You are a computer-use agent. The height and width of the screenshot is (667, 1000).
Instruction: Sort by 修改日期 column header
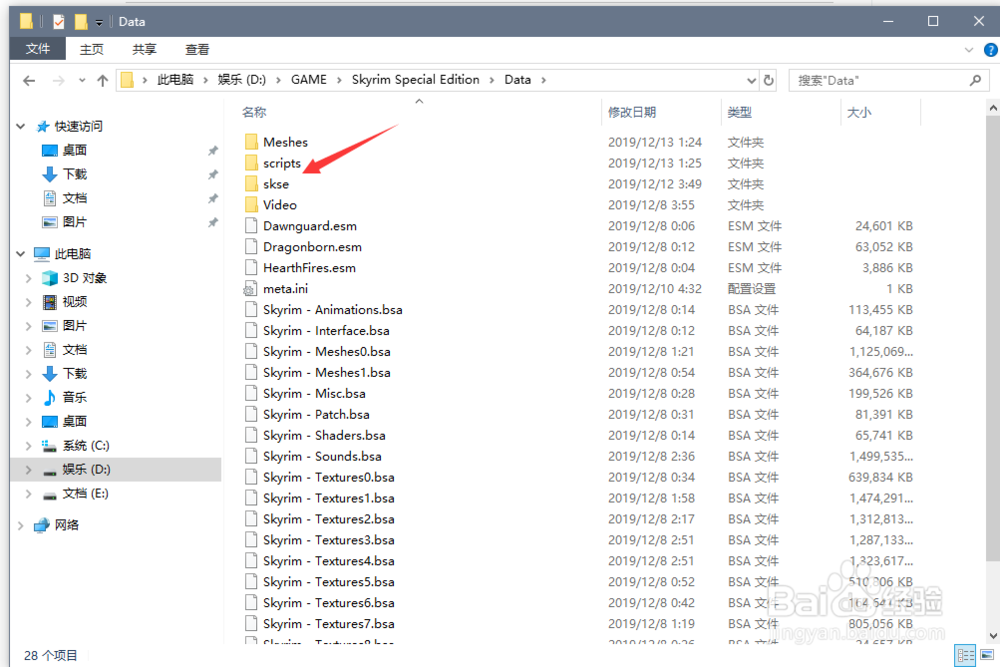tap(632, 112)
